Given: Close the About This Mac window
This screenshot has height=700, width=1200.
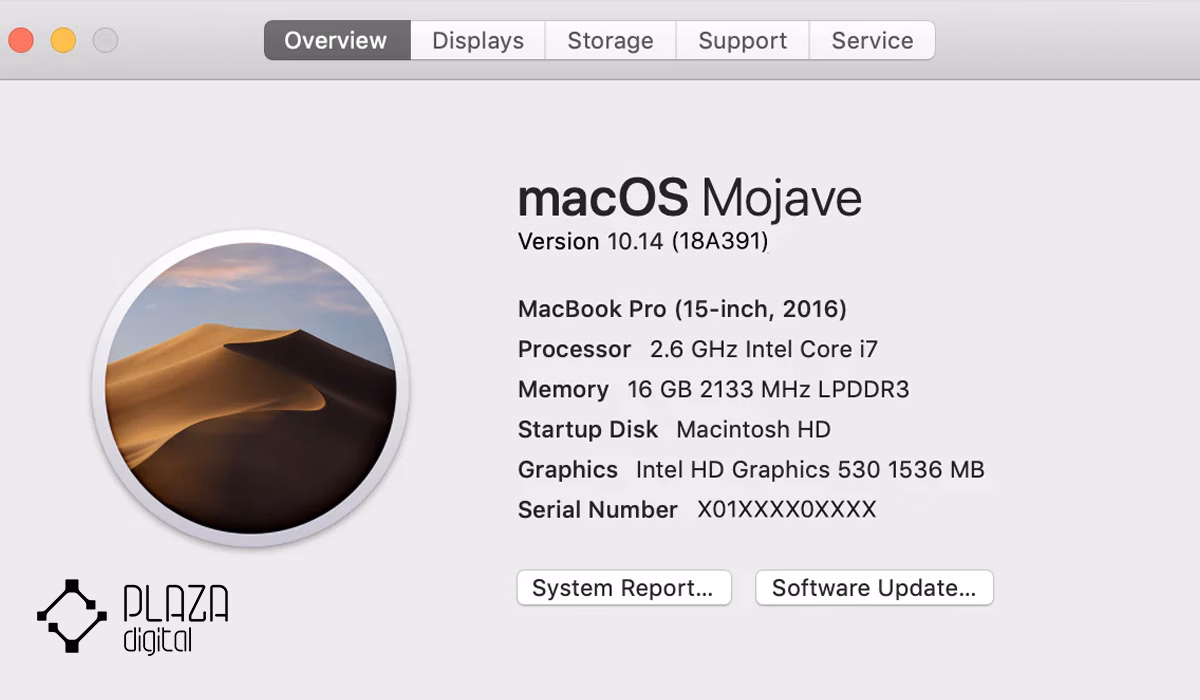Looking at the screenshot, I should click(x=21, y=41).
